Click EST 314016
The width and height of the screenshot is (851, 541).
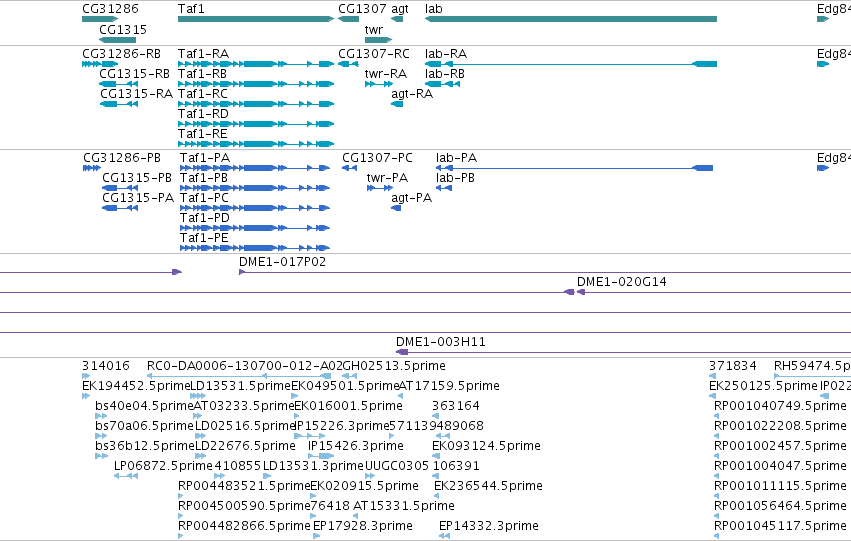tap(86, 376)
